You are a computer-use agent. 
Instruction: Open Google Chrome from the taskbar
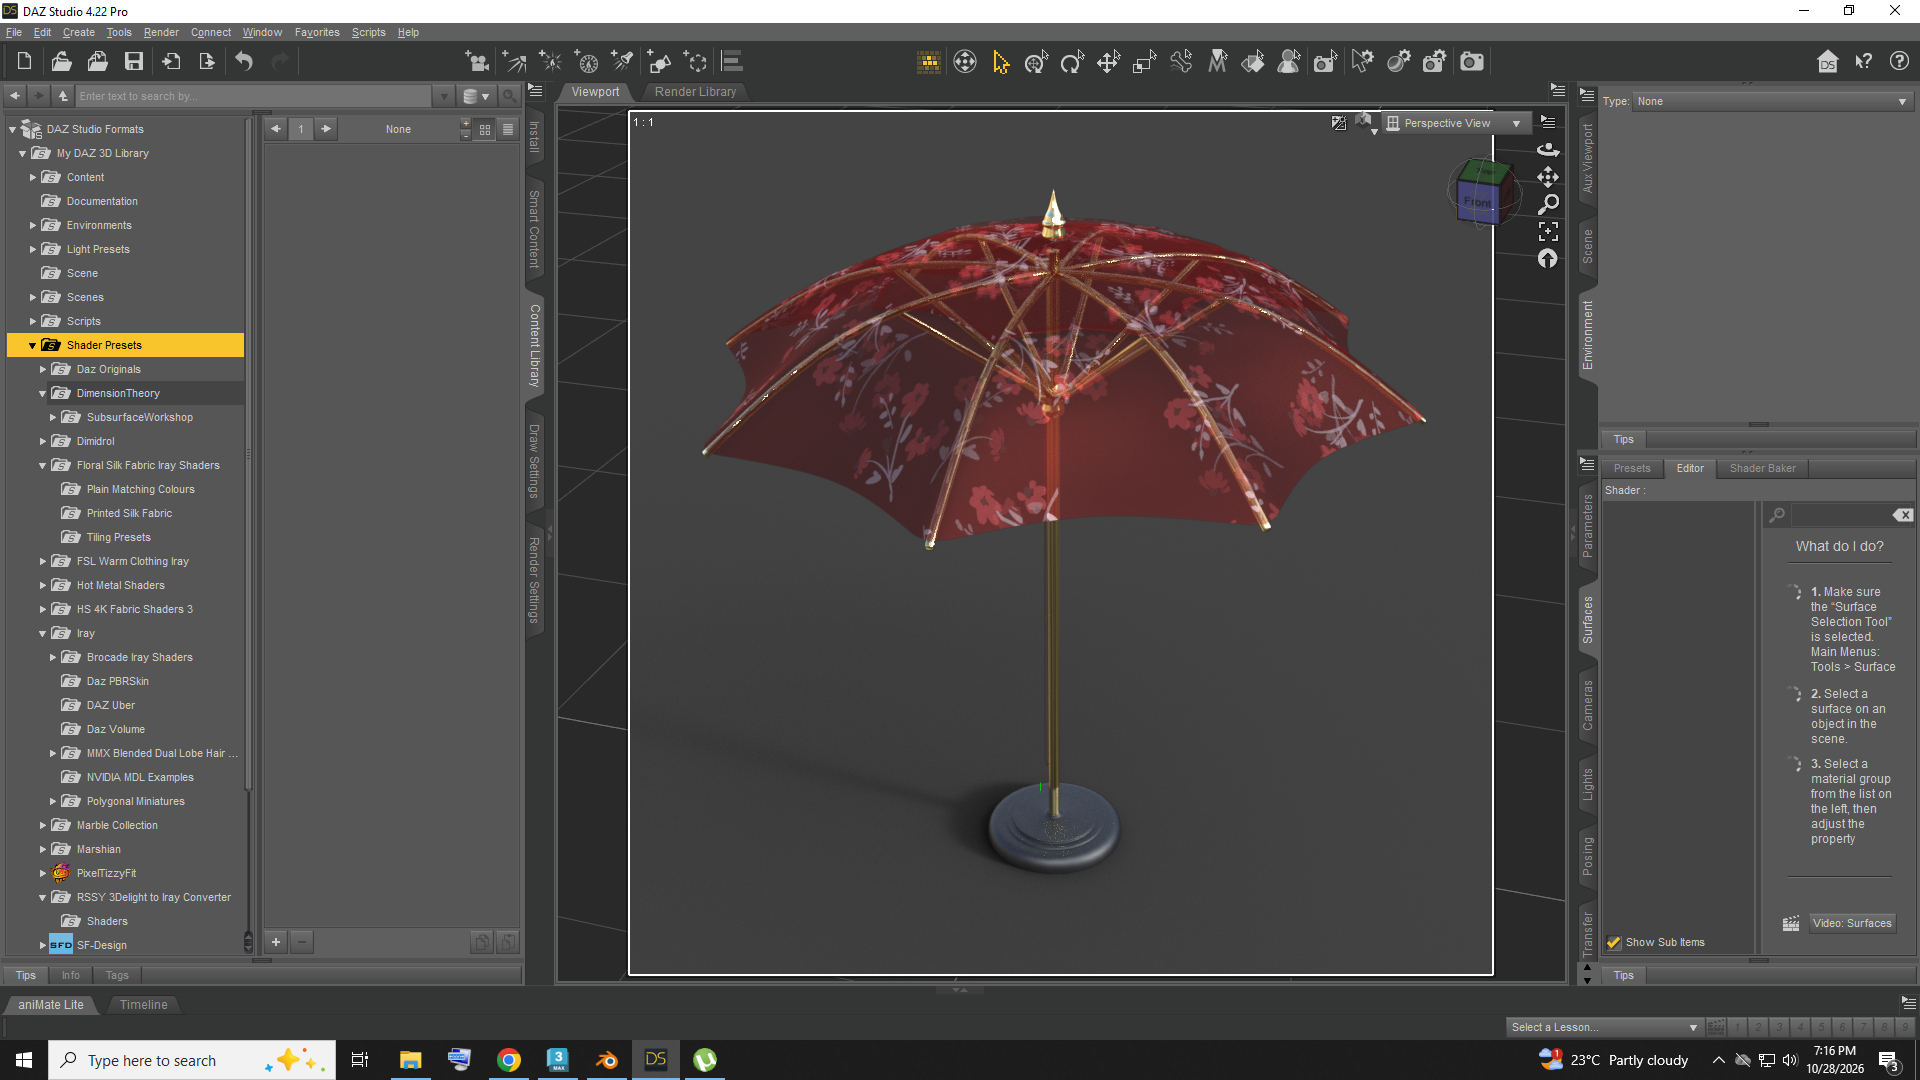509,1060
